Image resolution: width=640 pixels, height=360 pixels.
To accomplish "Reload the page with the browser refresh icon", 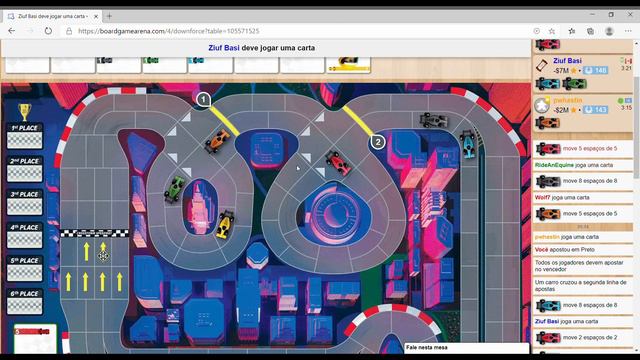I will pyautogui.click(x=48, y=31).
